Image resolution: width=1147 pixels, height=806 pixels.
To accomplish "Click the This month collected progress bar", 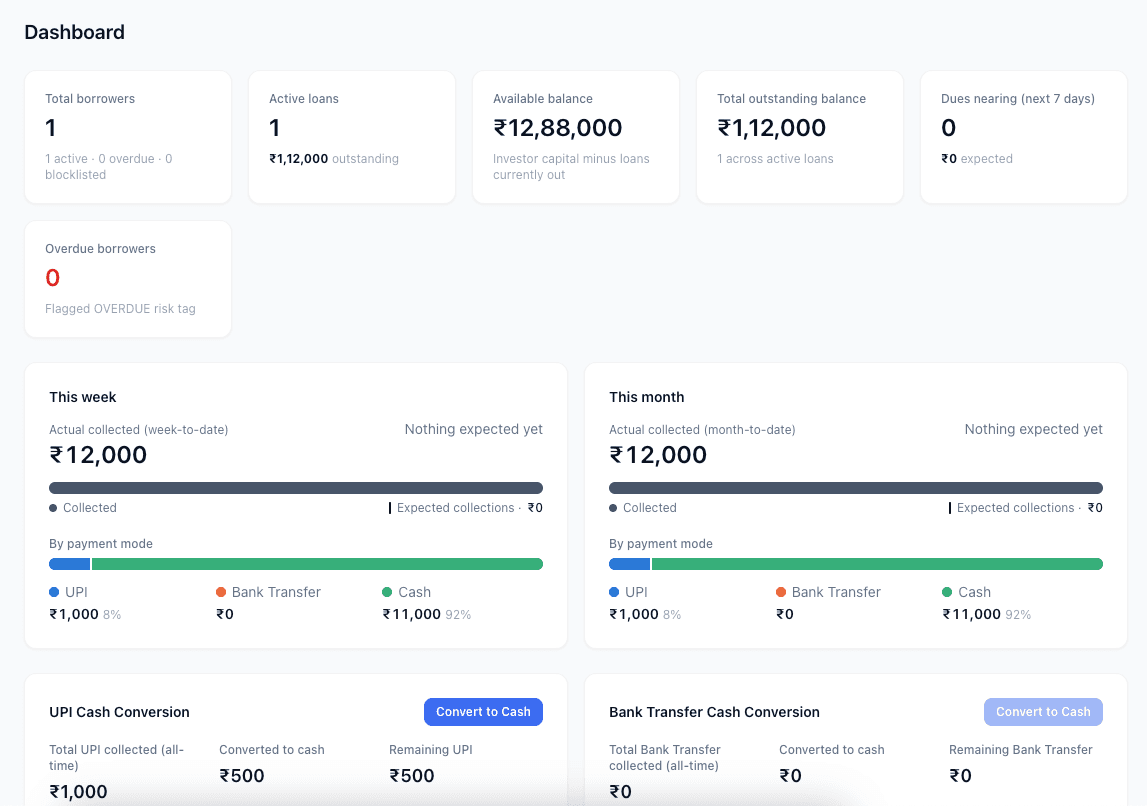I will 856,488.
